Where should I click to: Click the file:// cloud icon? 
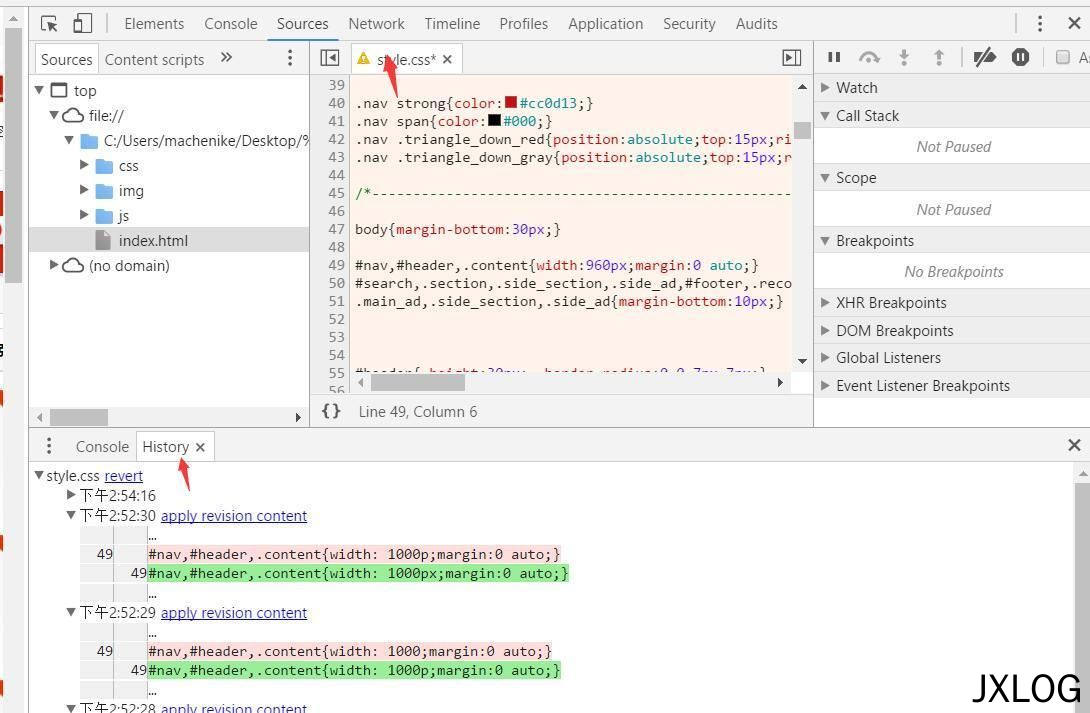(73, 115)
